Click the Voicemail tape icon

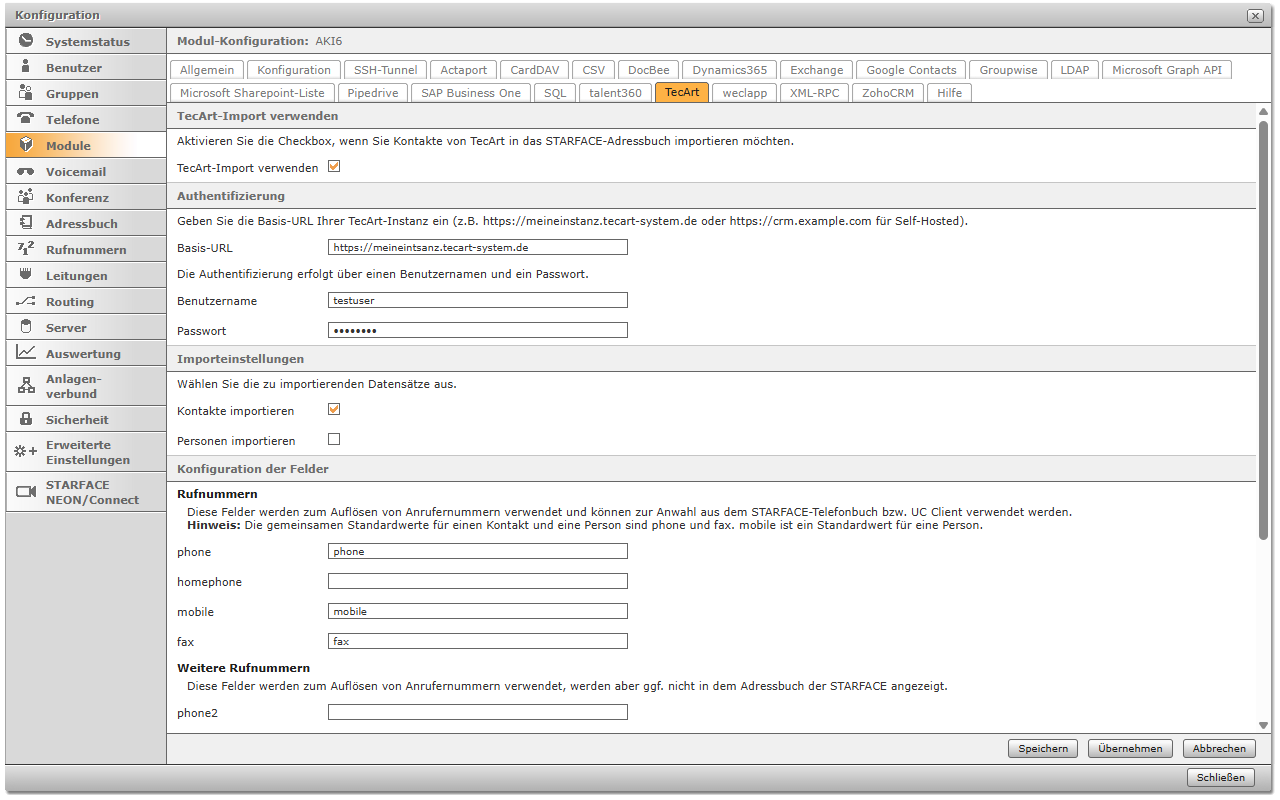pos(26,171)
